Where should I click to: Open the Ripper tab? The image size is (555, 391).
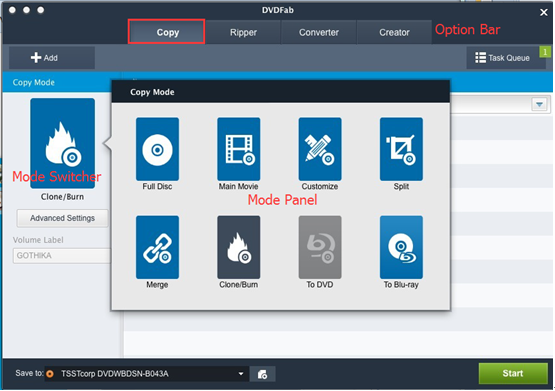[x=243, y=32]
